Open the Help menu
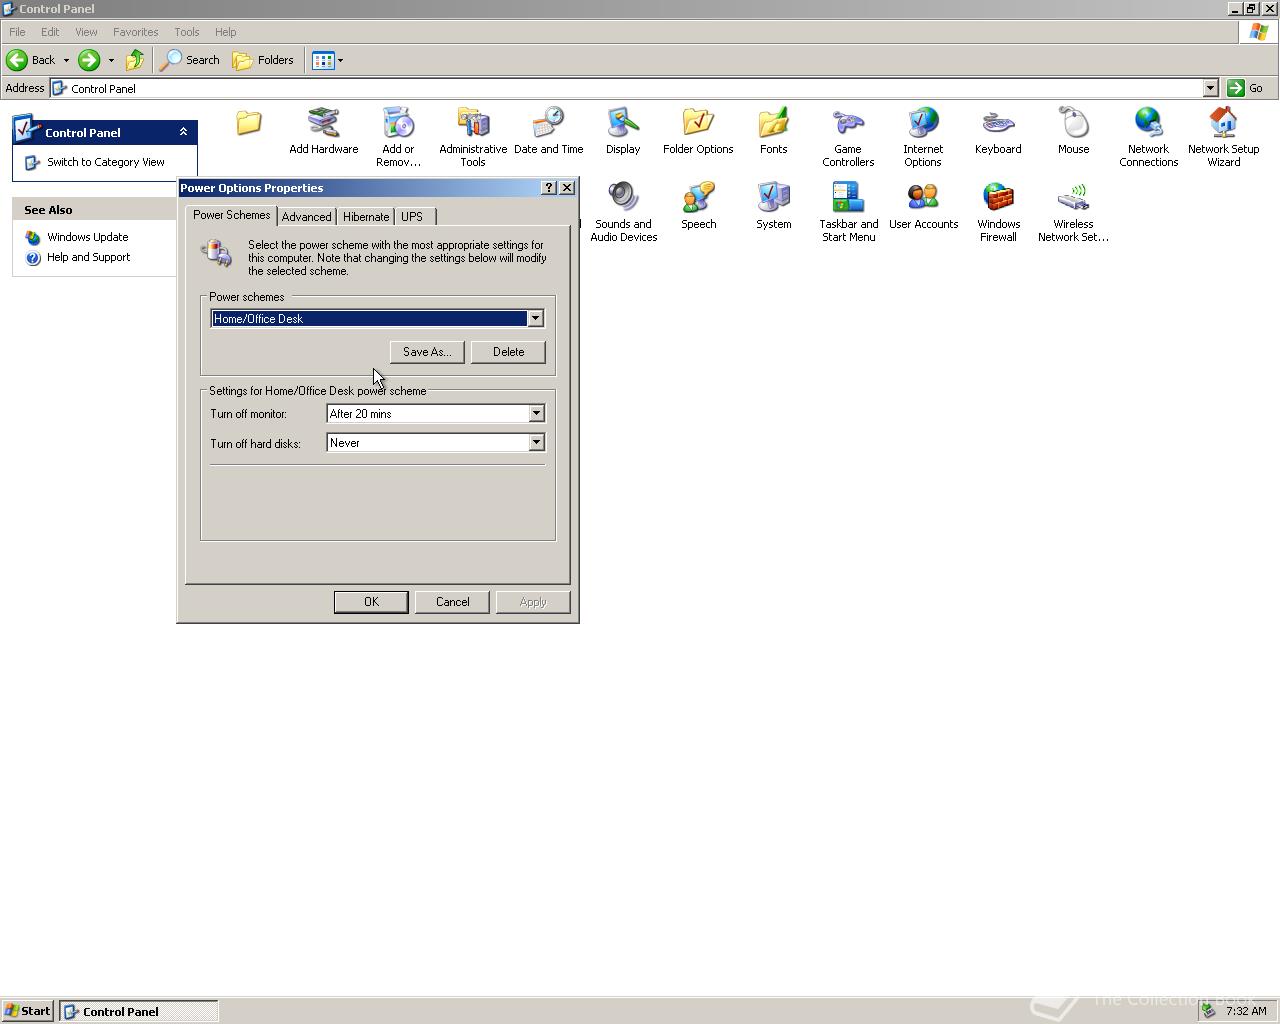The image size is (1280, 1024). click(226, 32)
